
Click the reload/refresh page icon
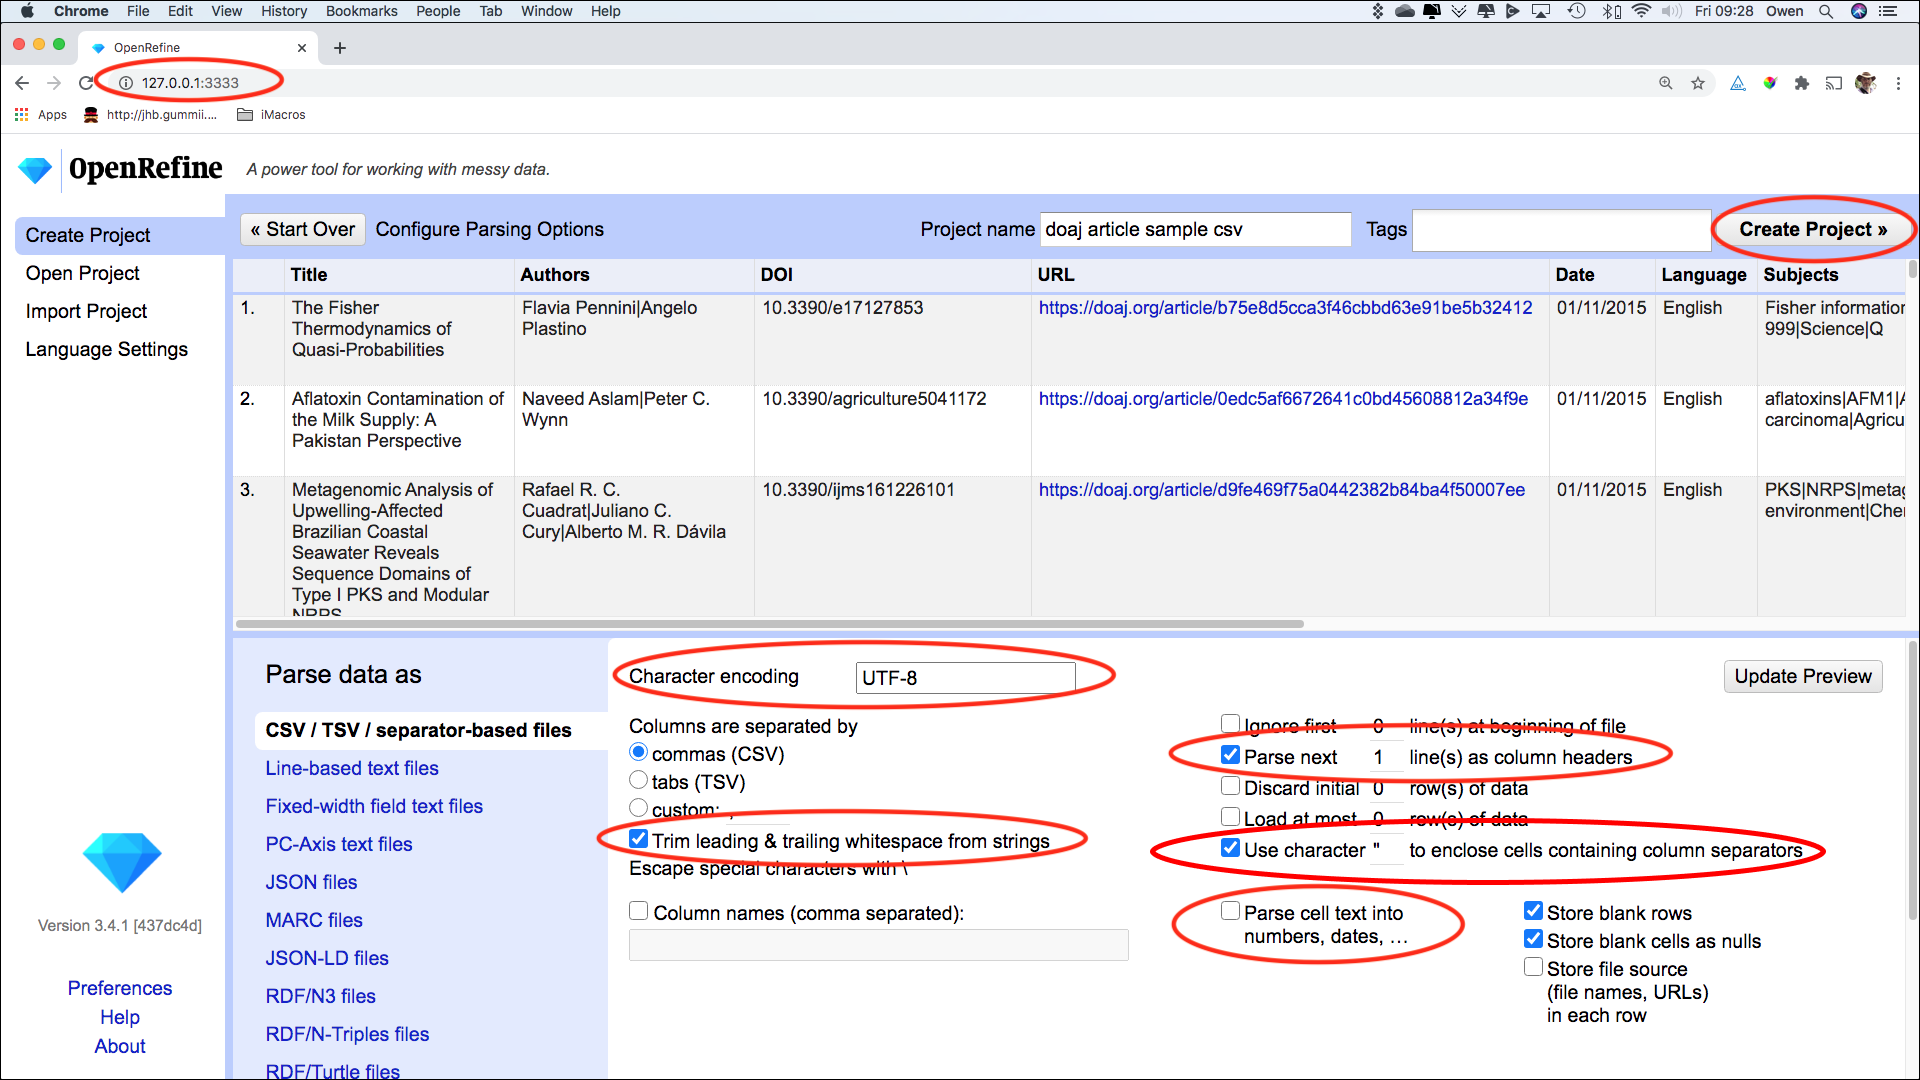pos(87,82)
